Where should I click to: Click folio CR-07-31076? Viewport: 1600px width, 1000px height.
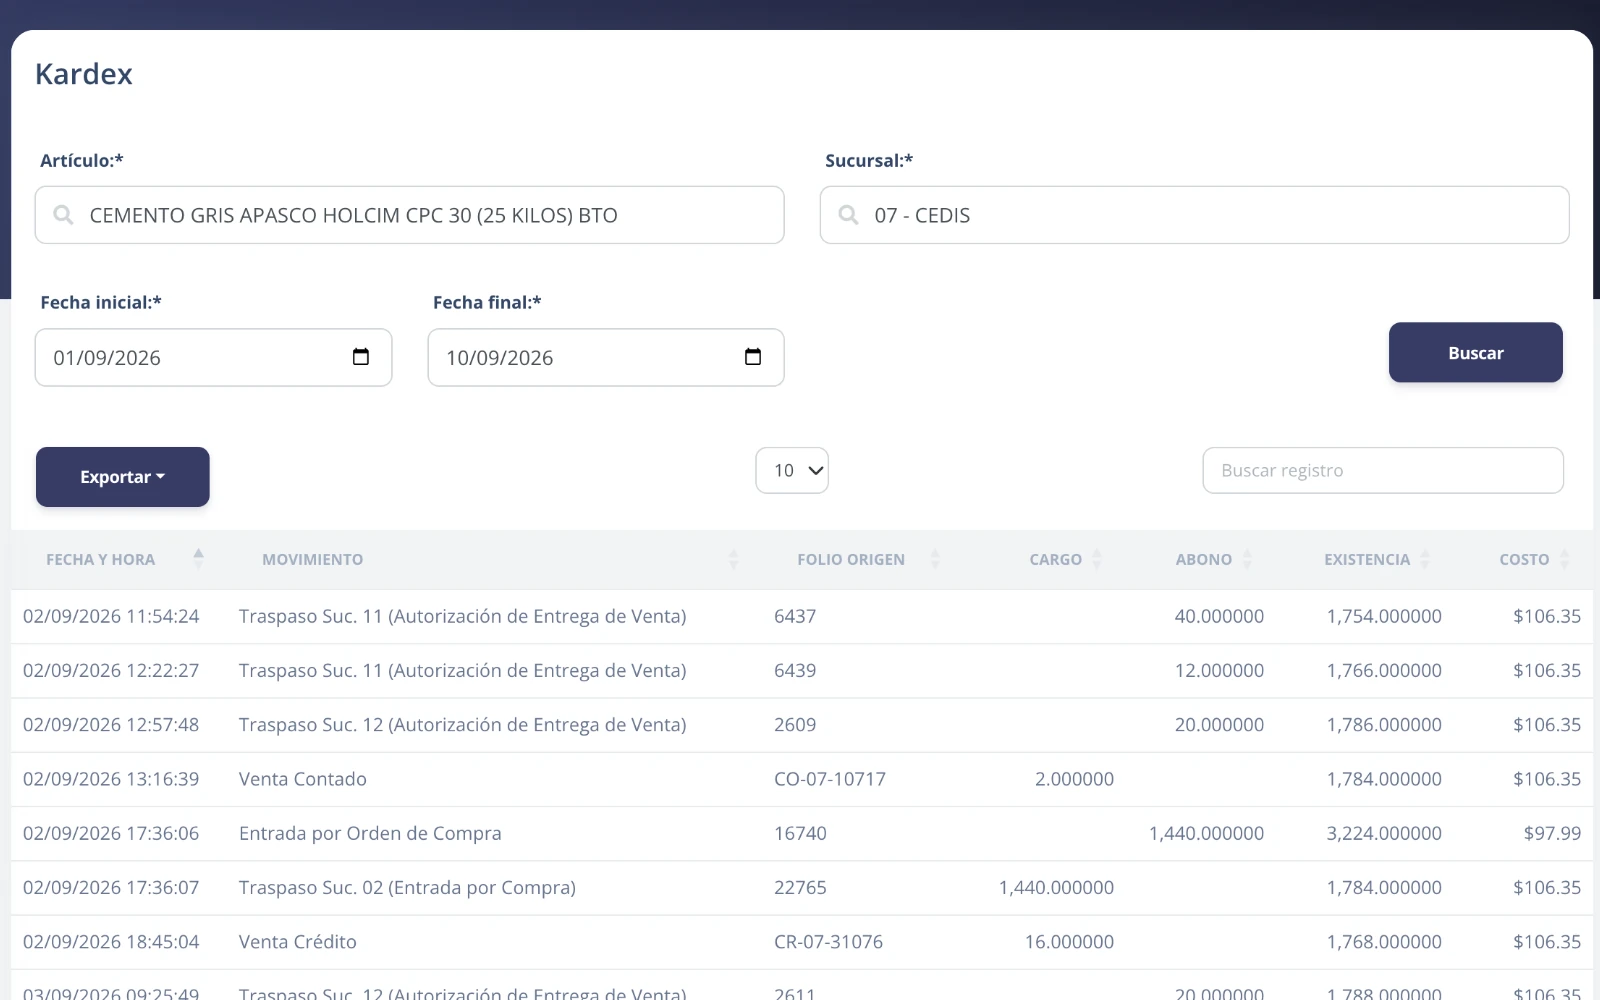(x=828, y=941)
